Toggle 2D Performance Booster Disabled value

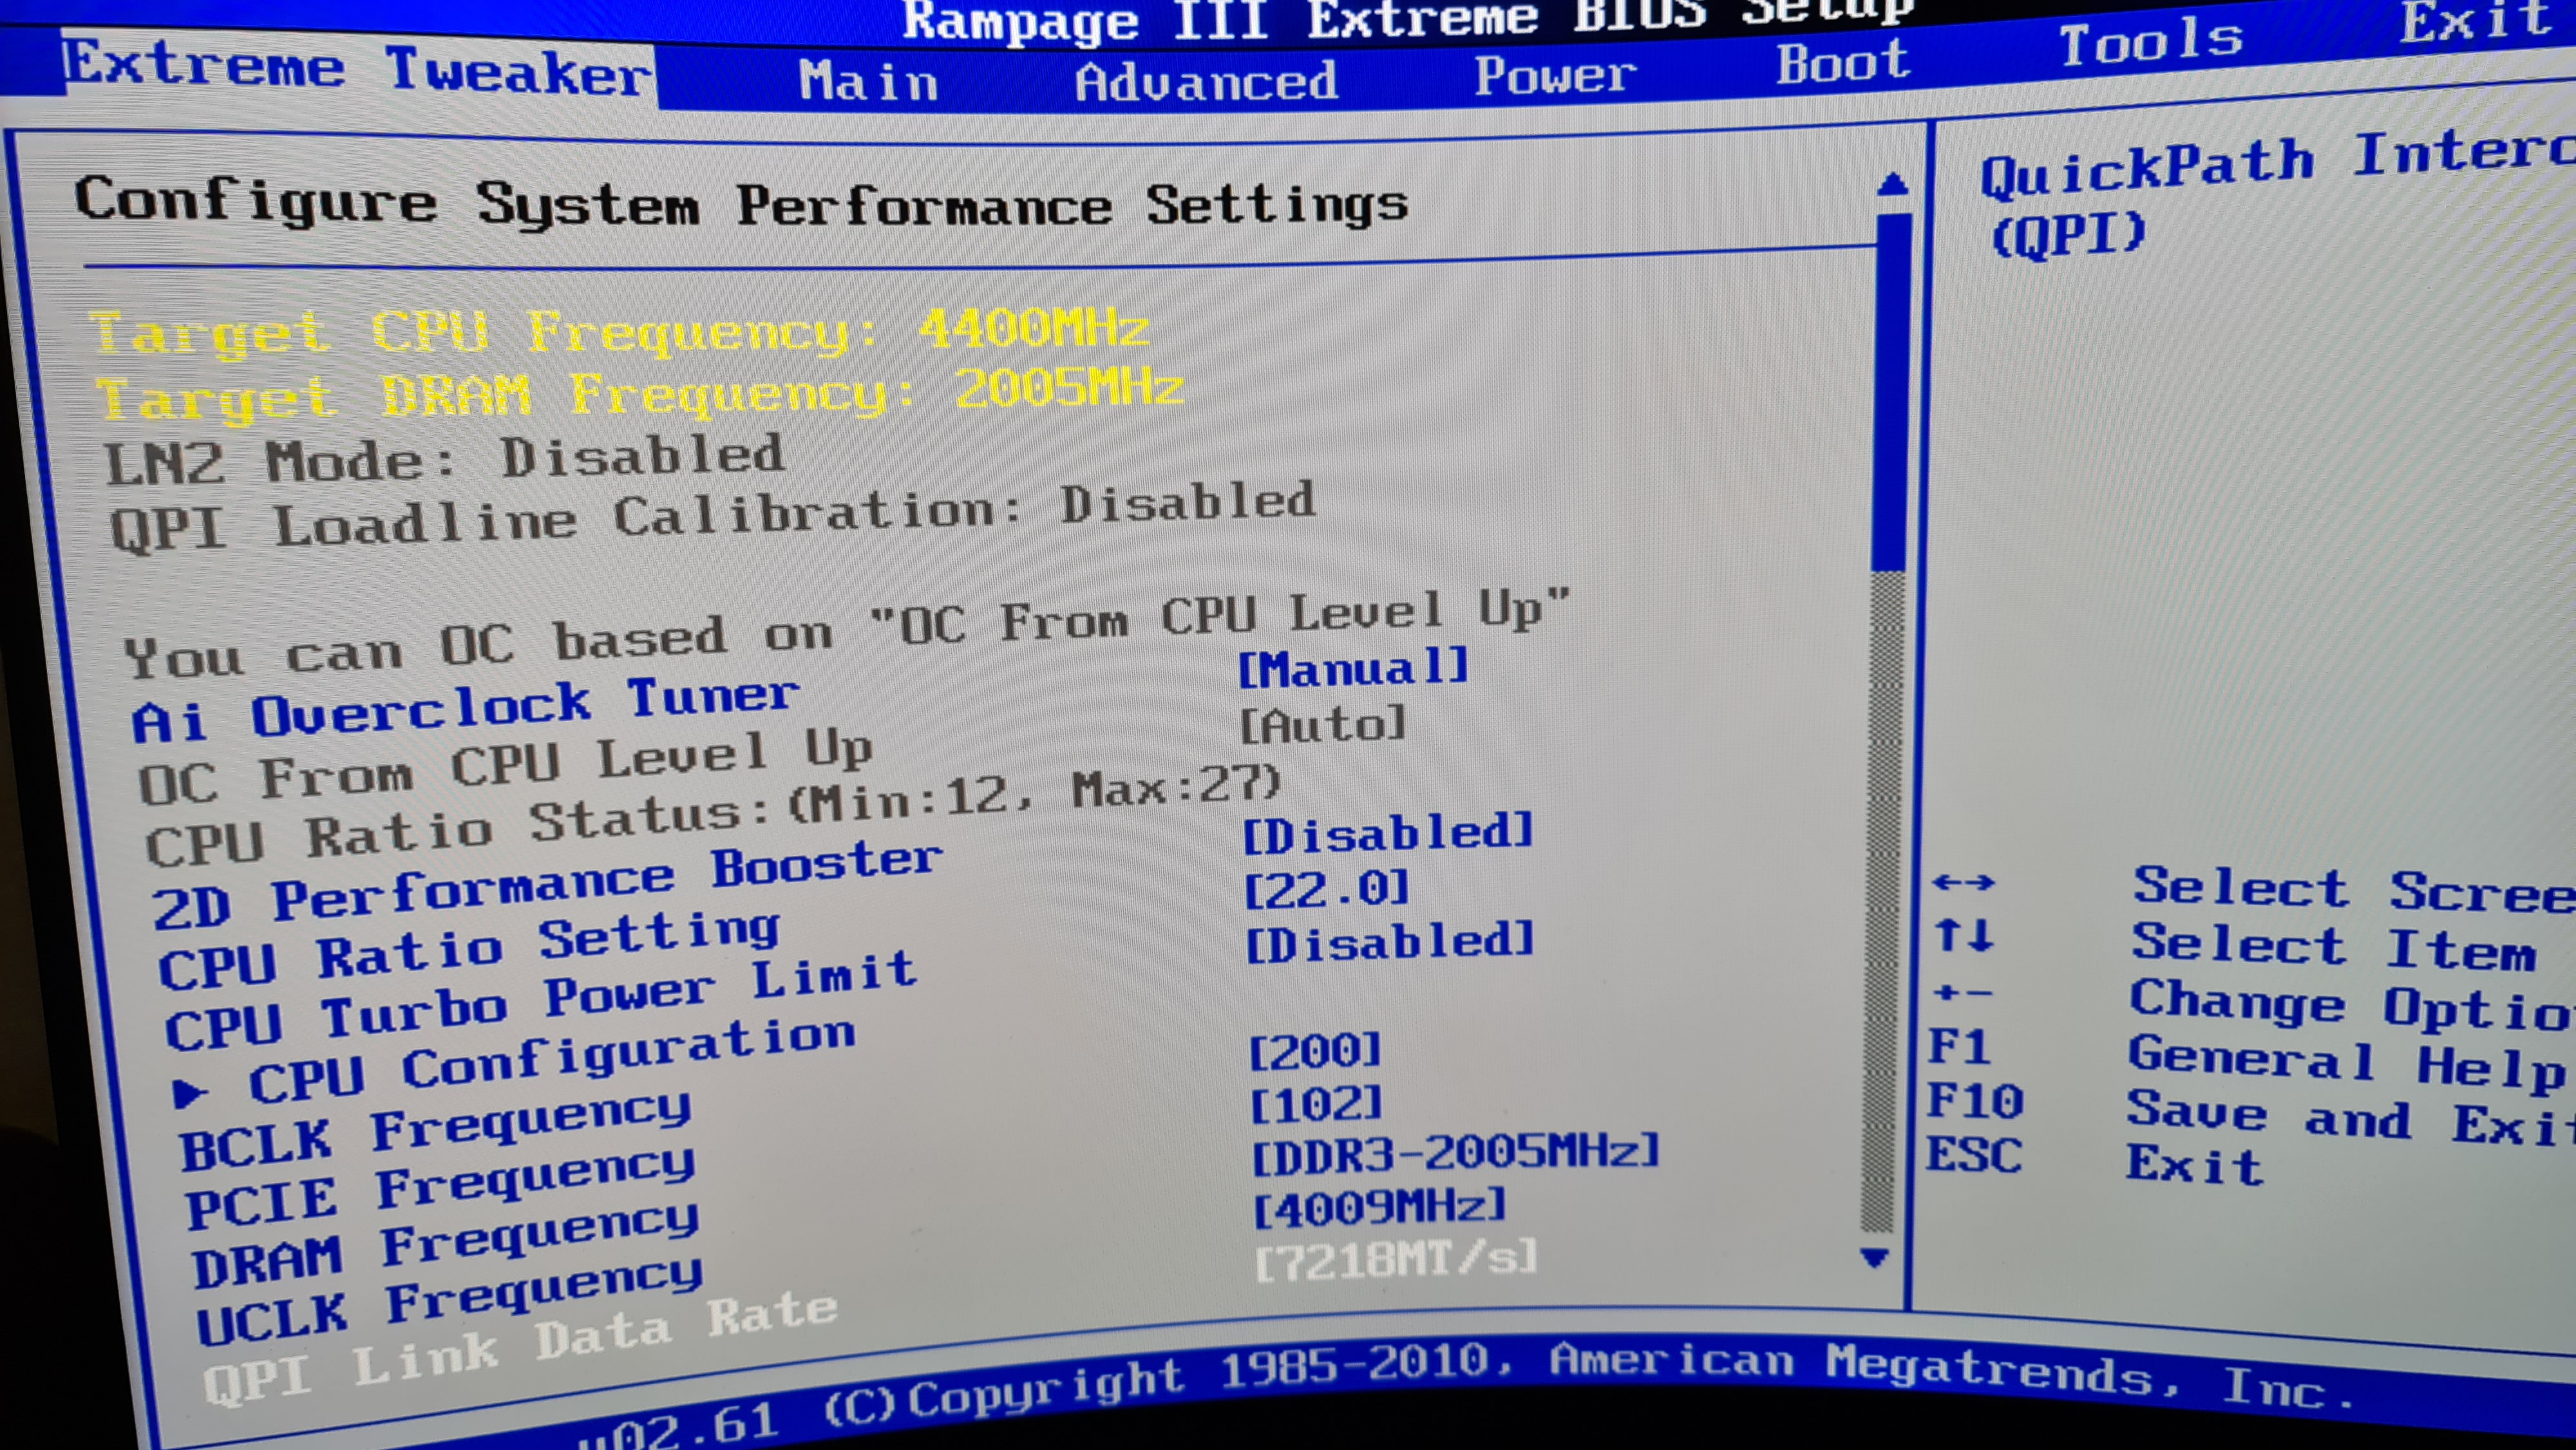pyautogui.click(x=1387, y=834)
